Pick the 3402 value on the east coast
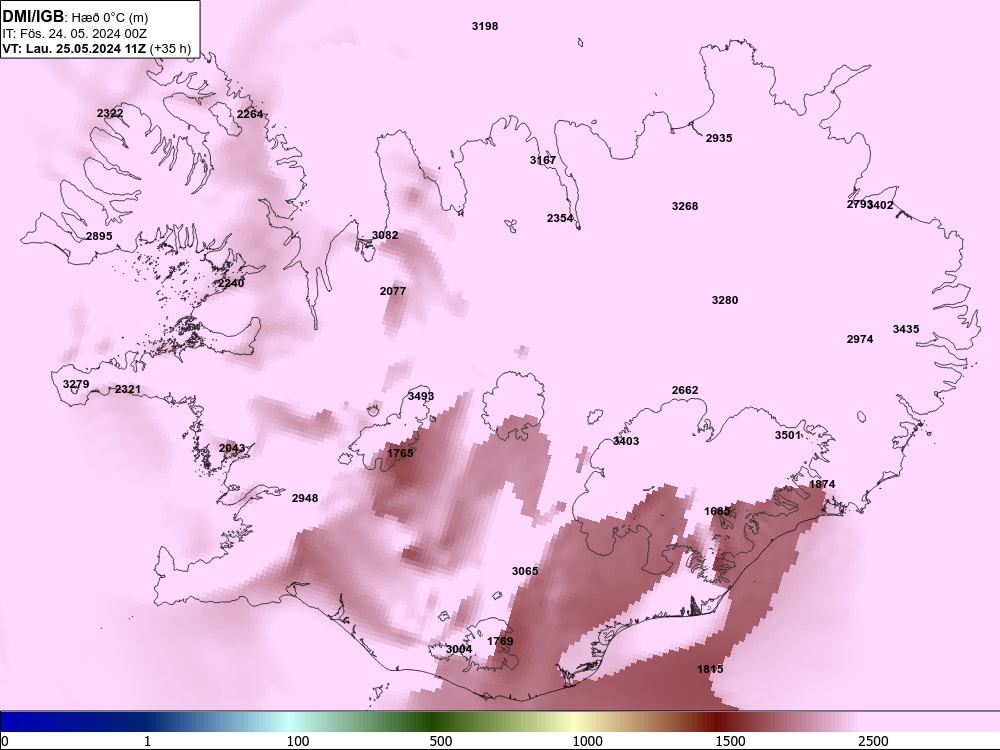This screenshot has width=1000, height=750. click(881, 205)
